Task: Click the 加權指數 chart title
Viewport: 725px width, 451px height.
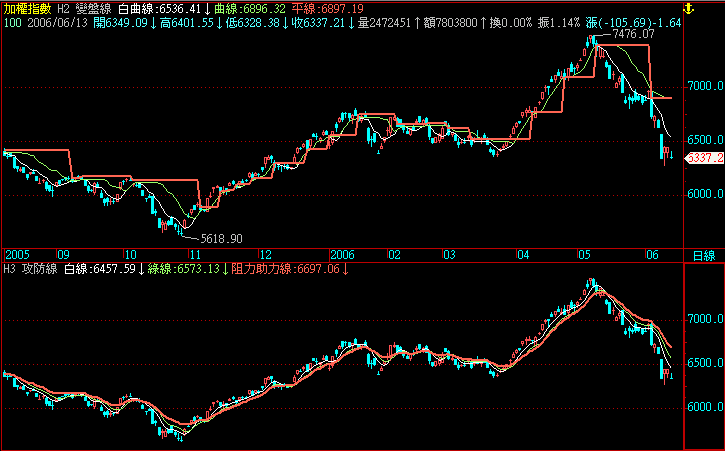Action: pyautogui.click(x=27, y=9)
